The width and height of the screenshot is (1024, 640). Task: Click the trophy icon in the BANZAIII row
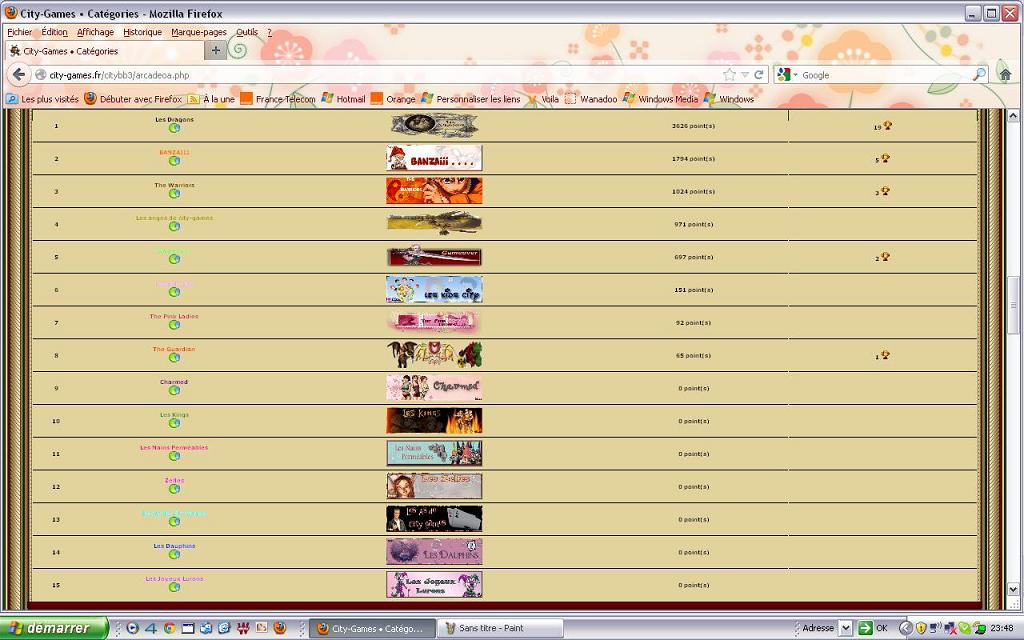[886, 158]
